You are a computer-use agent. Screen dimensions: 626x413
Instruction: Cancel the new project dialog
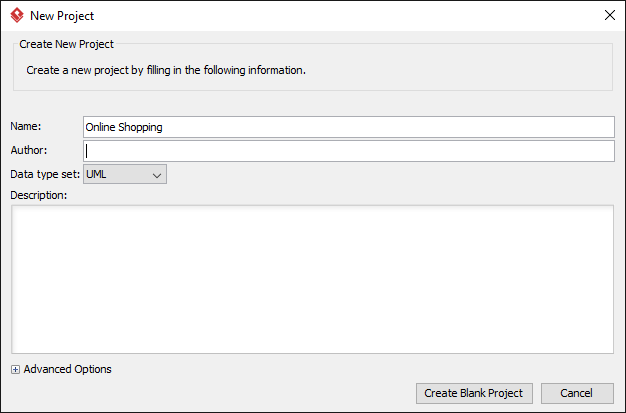577,393
